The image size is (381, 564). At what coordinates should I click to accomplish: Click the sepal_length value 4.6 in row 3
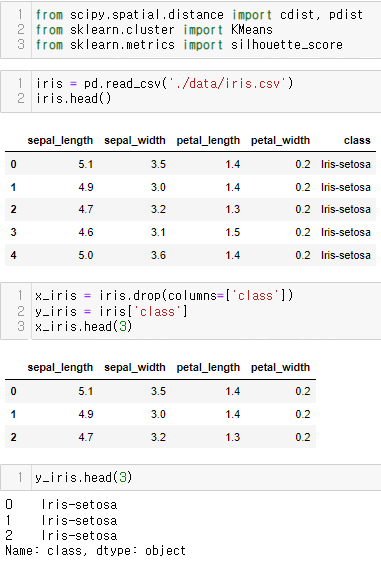[x=86, y=232]
